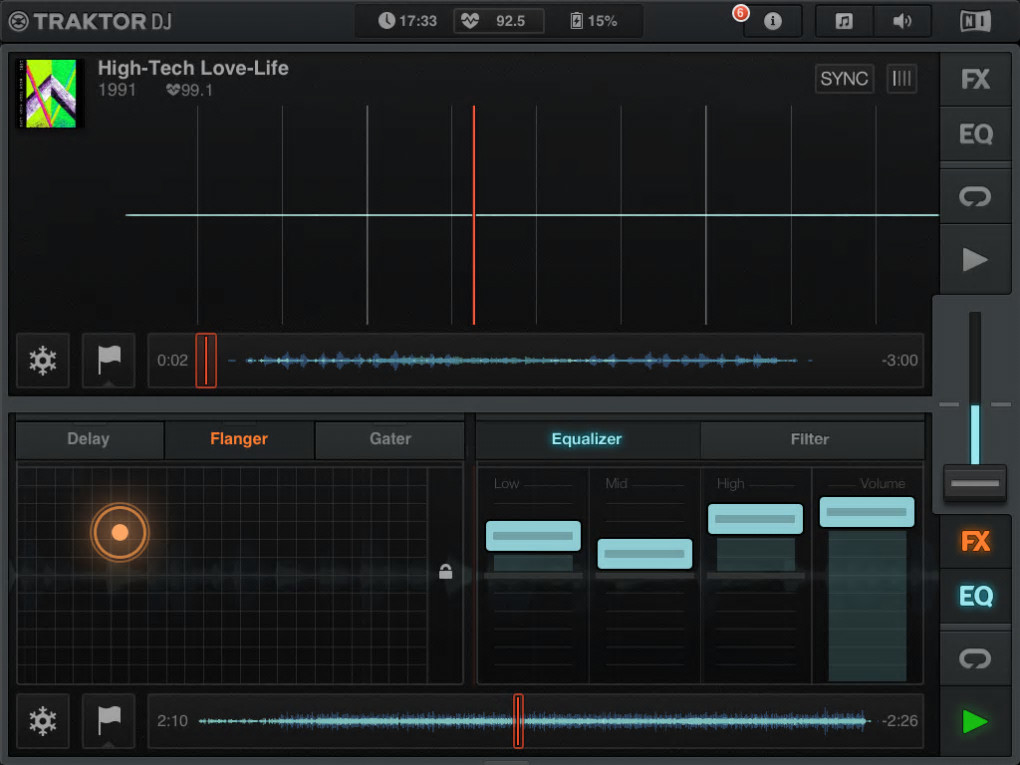This screenshot has height=765, width=1020.
Task: Toggle the blue EQ button on bottom deck
Action: 975,596
